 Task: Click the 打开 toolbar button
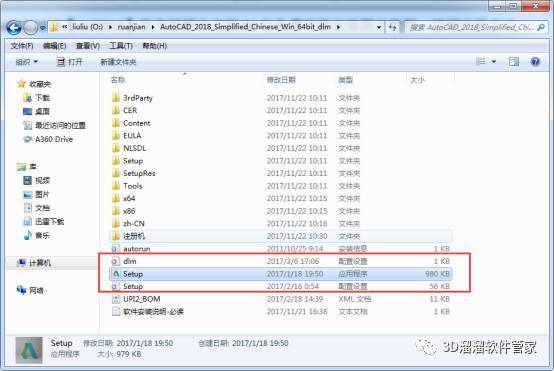70,62
